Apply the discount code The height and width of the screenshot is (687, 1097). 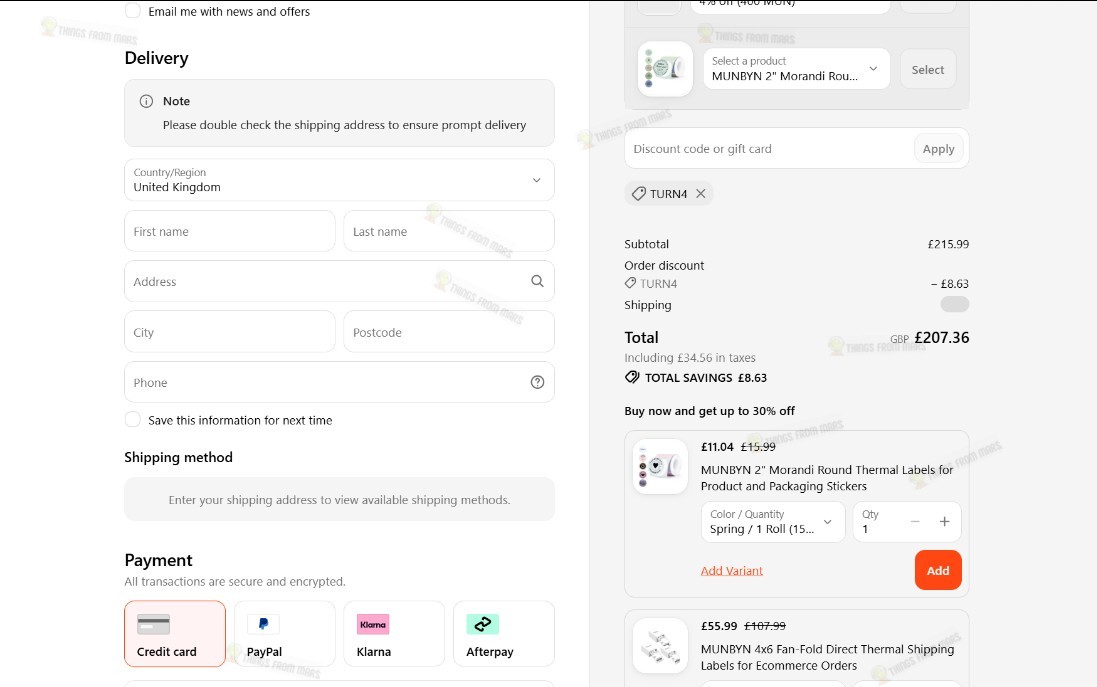coord(938,148)
